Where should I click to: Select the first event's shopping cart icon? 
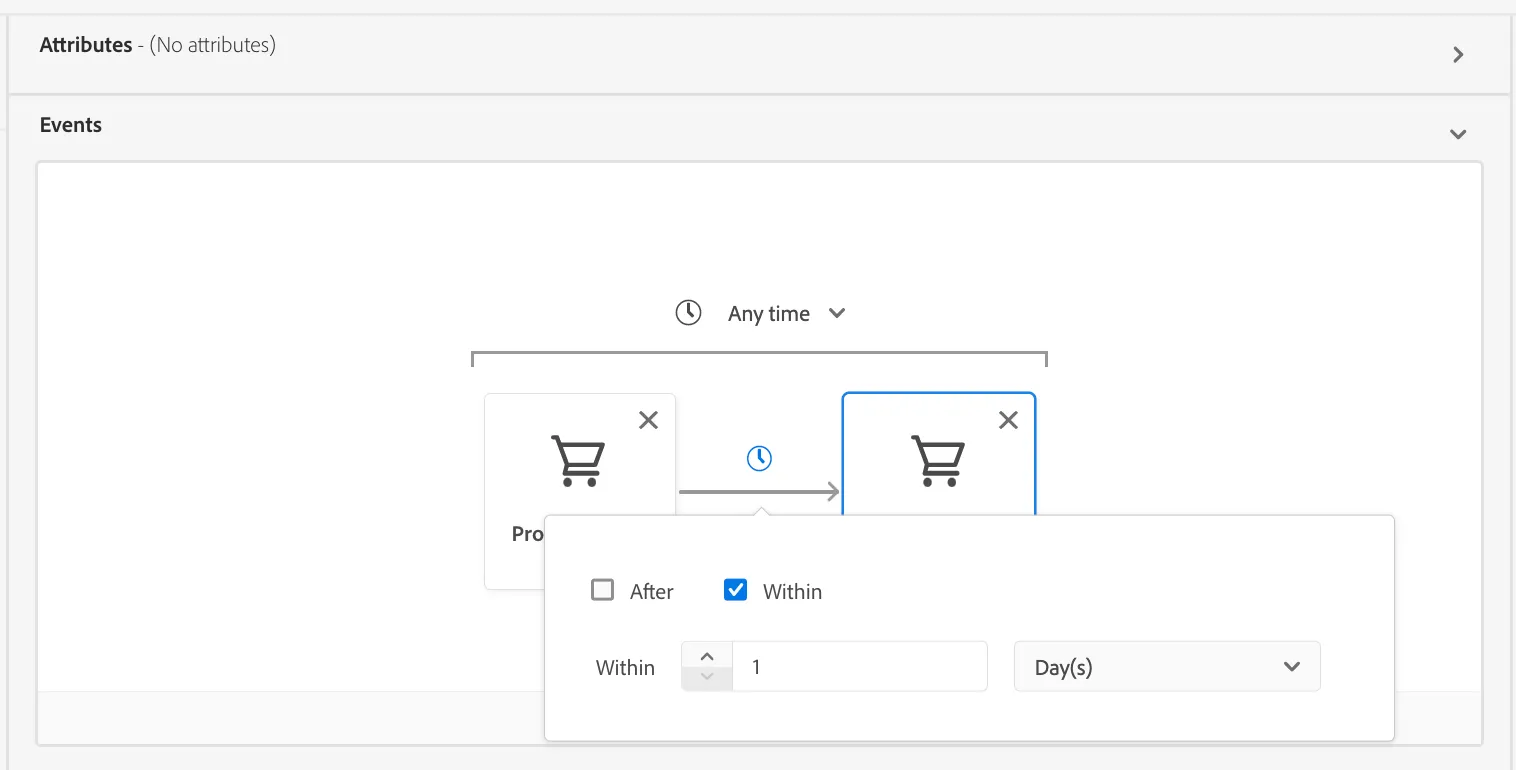coord(578,461)
